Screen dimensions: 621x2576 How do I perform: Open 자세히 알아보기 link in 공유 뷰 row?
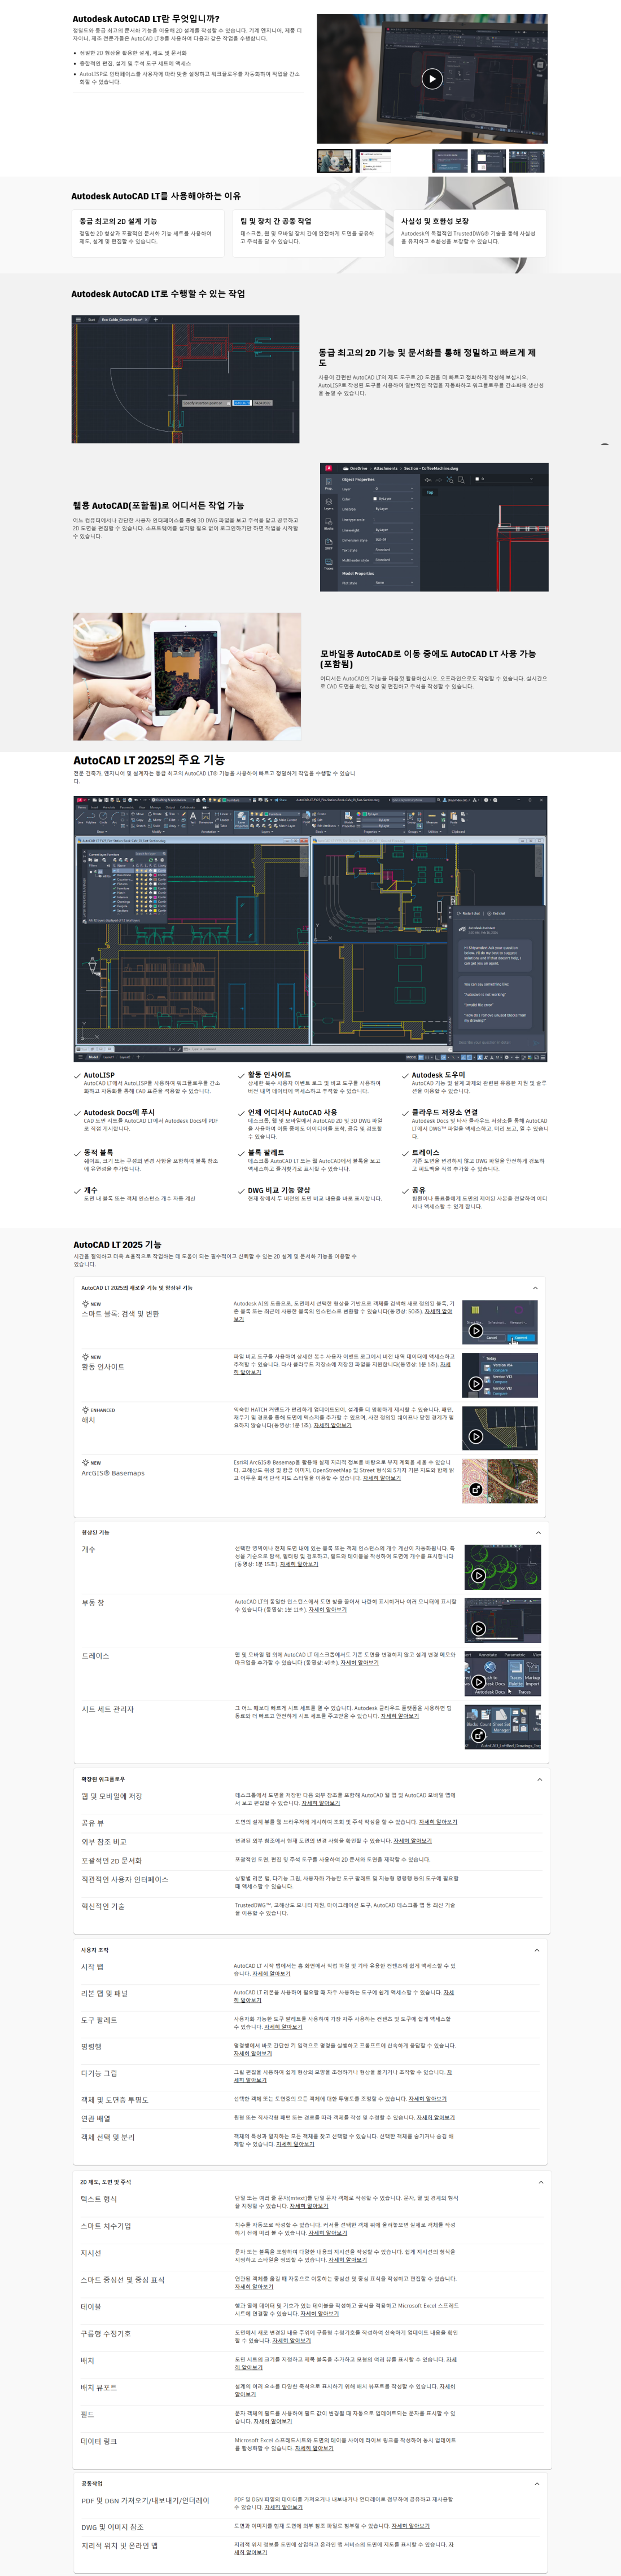438,1822
